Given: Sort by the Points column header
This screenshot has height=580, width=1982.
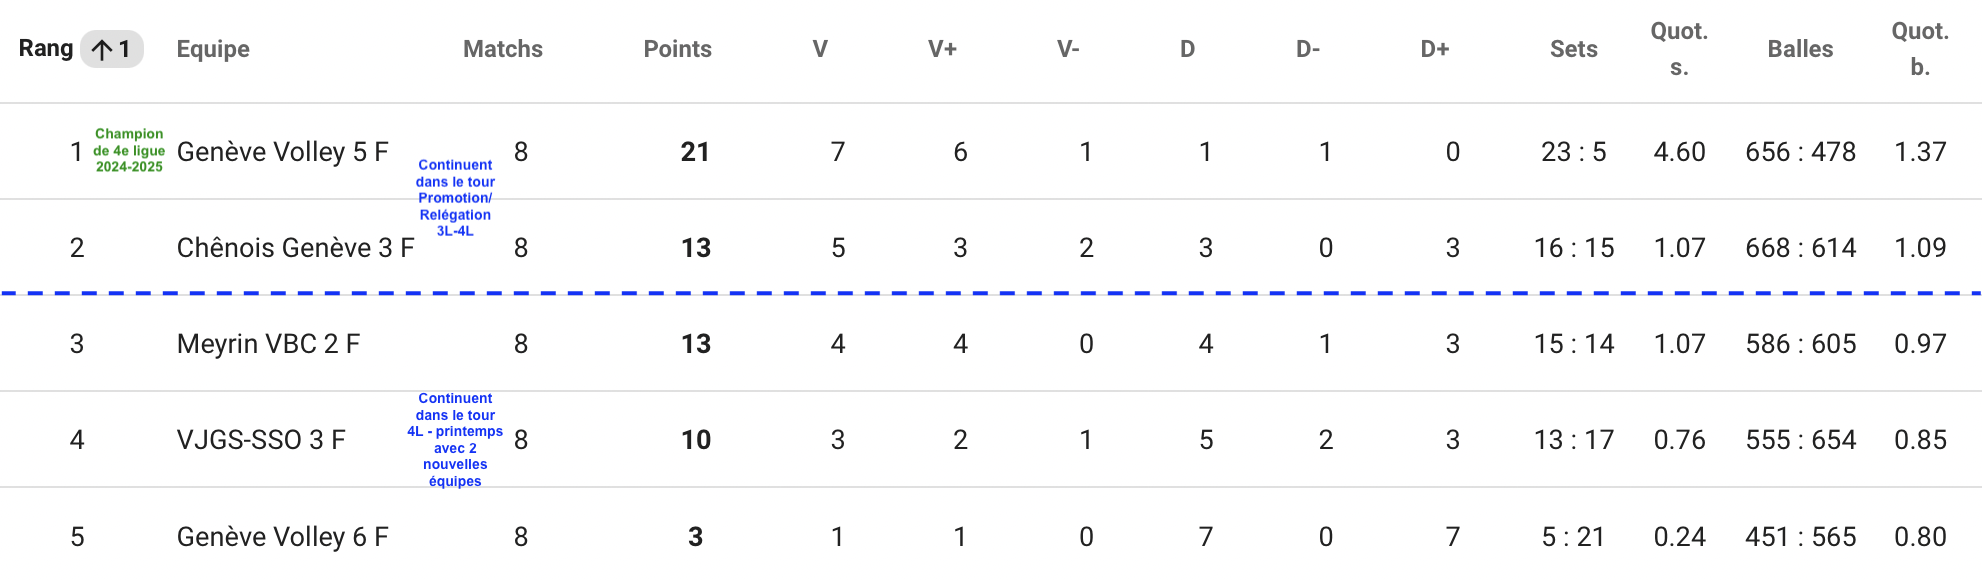Looking at the screenshot, I should pos(678,49).
